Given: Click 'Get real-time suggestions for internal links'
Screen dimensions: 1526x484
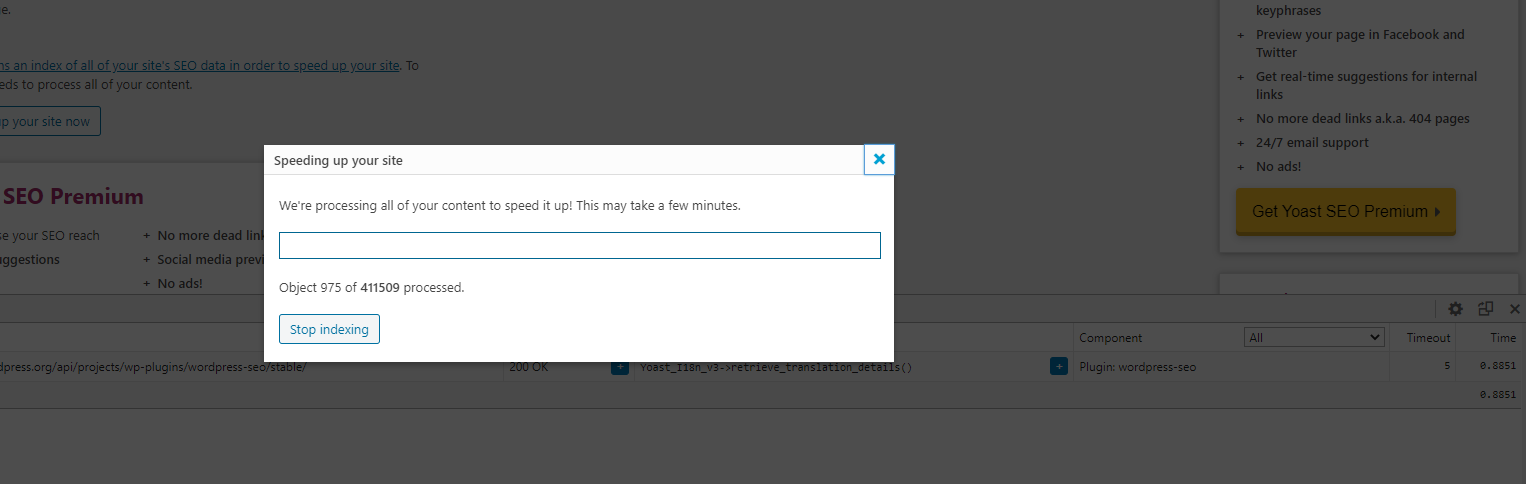Looking at the screenshot, I should [x=1366, y=85].
